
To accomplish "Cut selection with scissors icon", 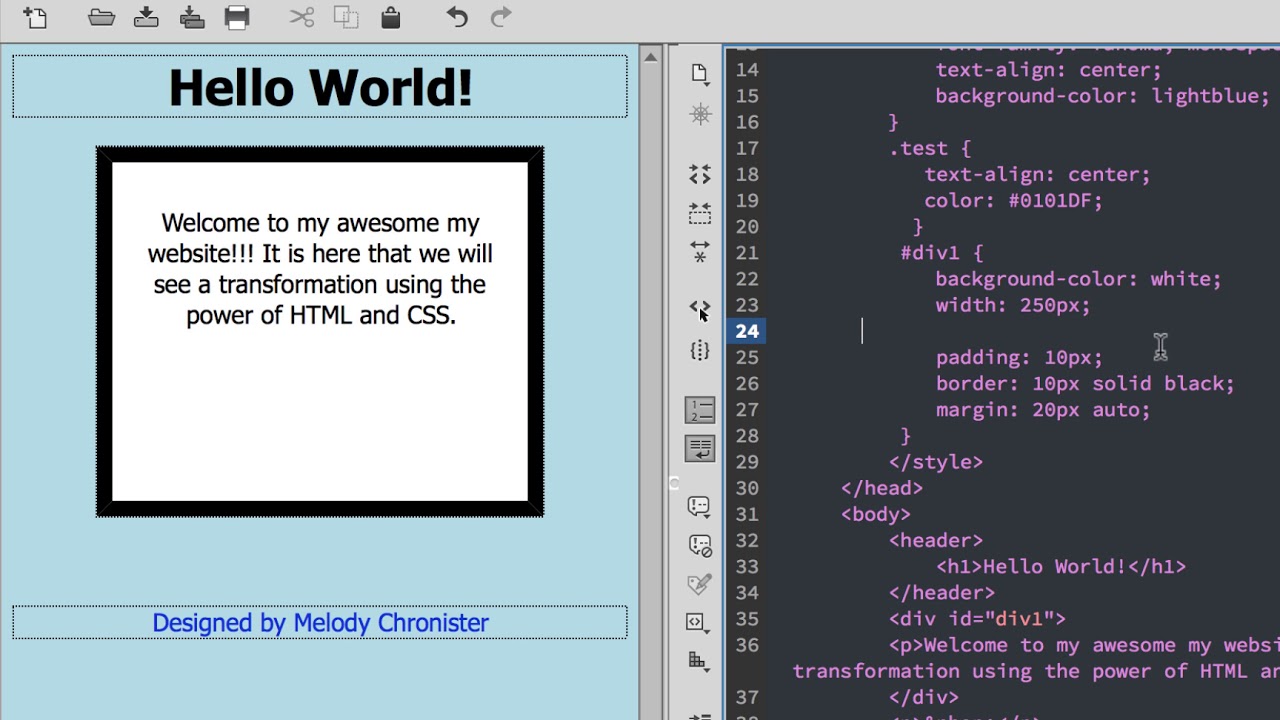I will tap(302, 17).
